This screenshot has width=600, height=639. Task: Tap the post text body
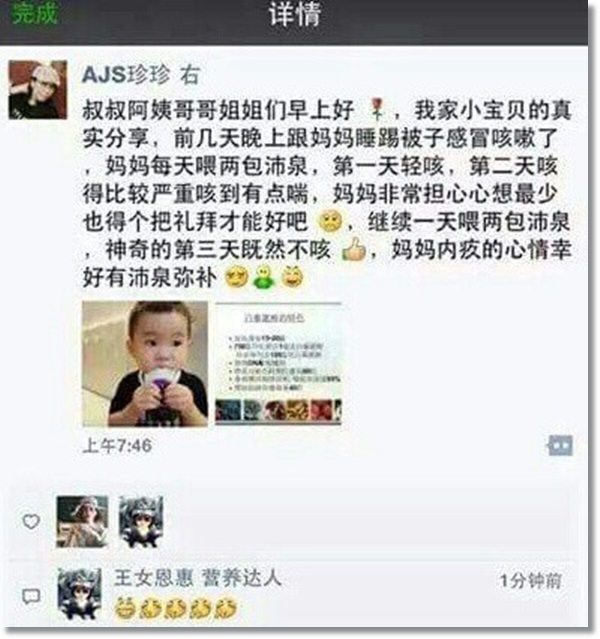(327, 194)
